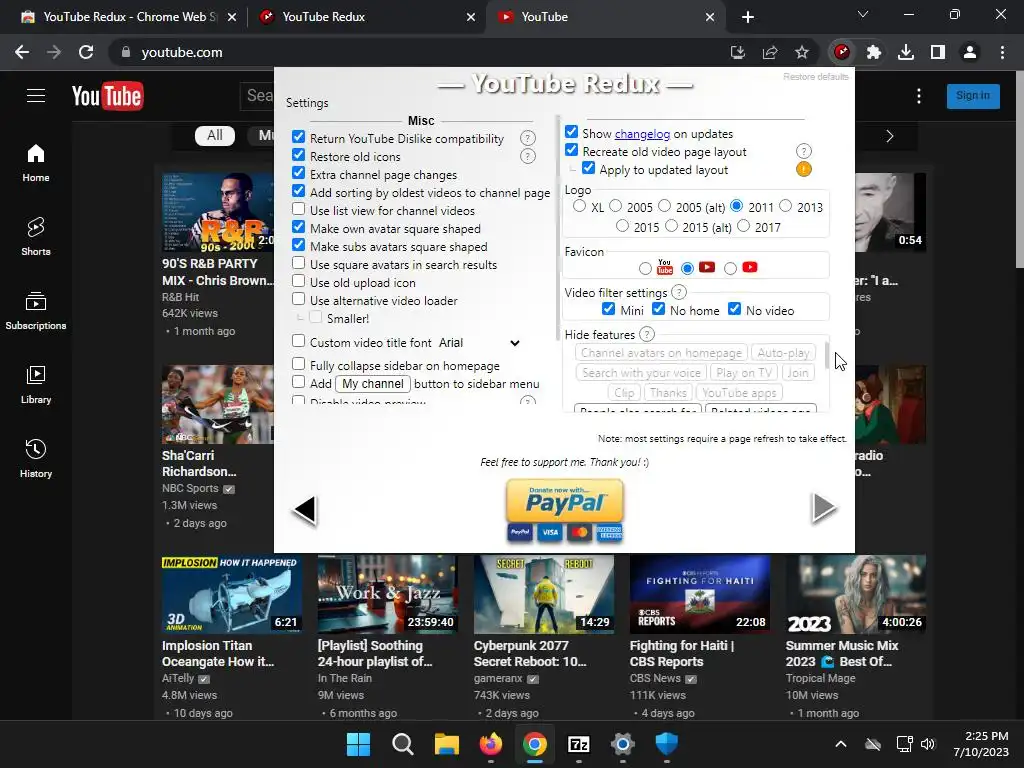The height and width of the screenshot is (768, 1024).
Task: Toggle Channel avatars on homepage hide feature
Action: [661, 353]
